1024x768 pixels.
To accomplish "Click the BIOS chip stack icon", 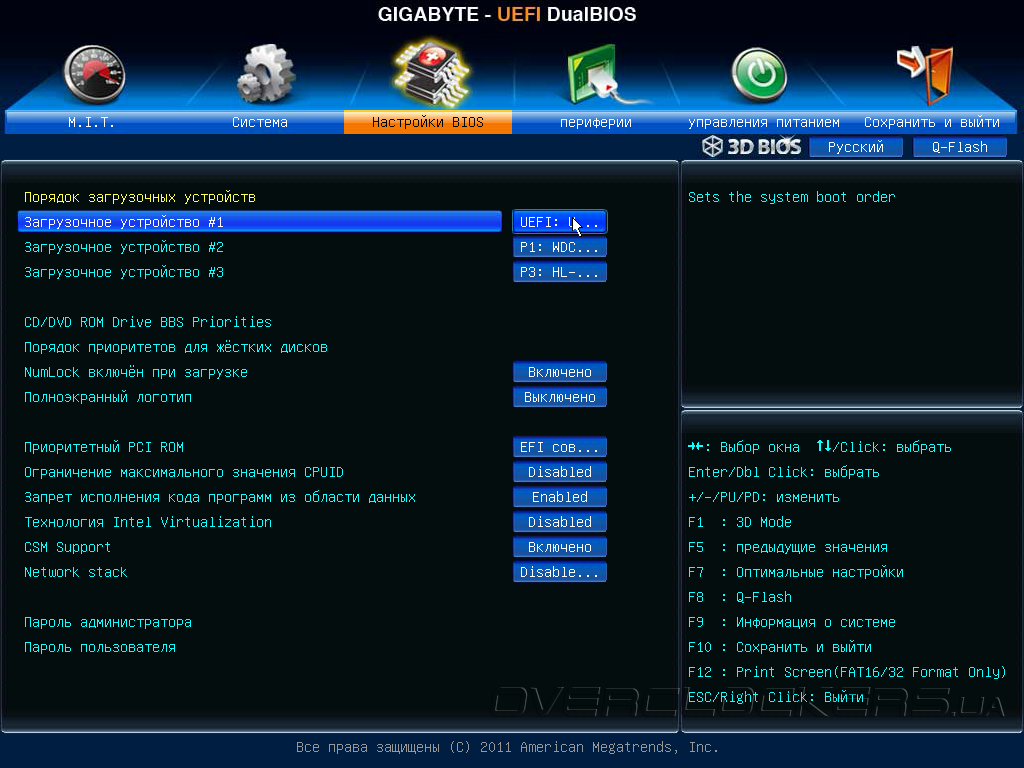I will pos(432,72).
